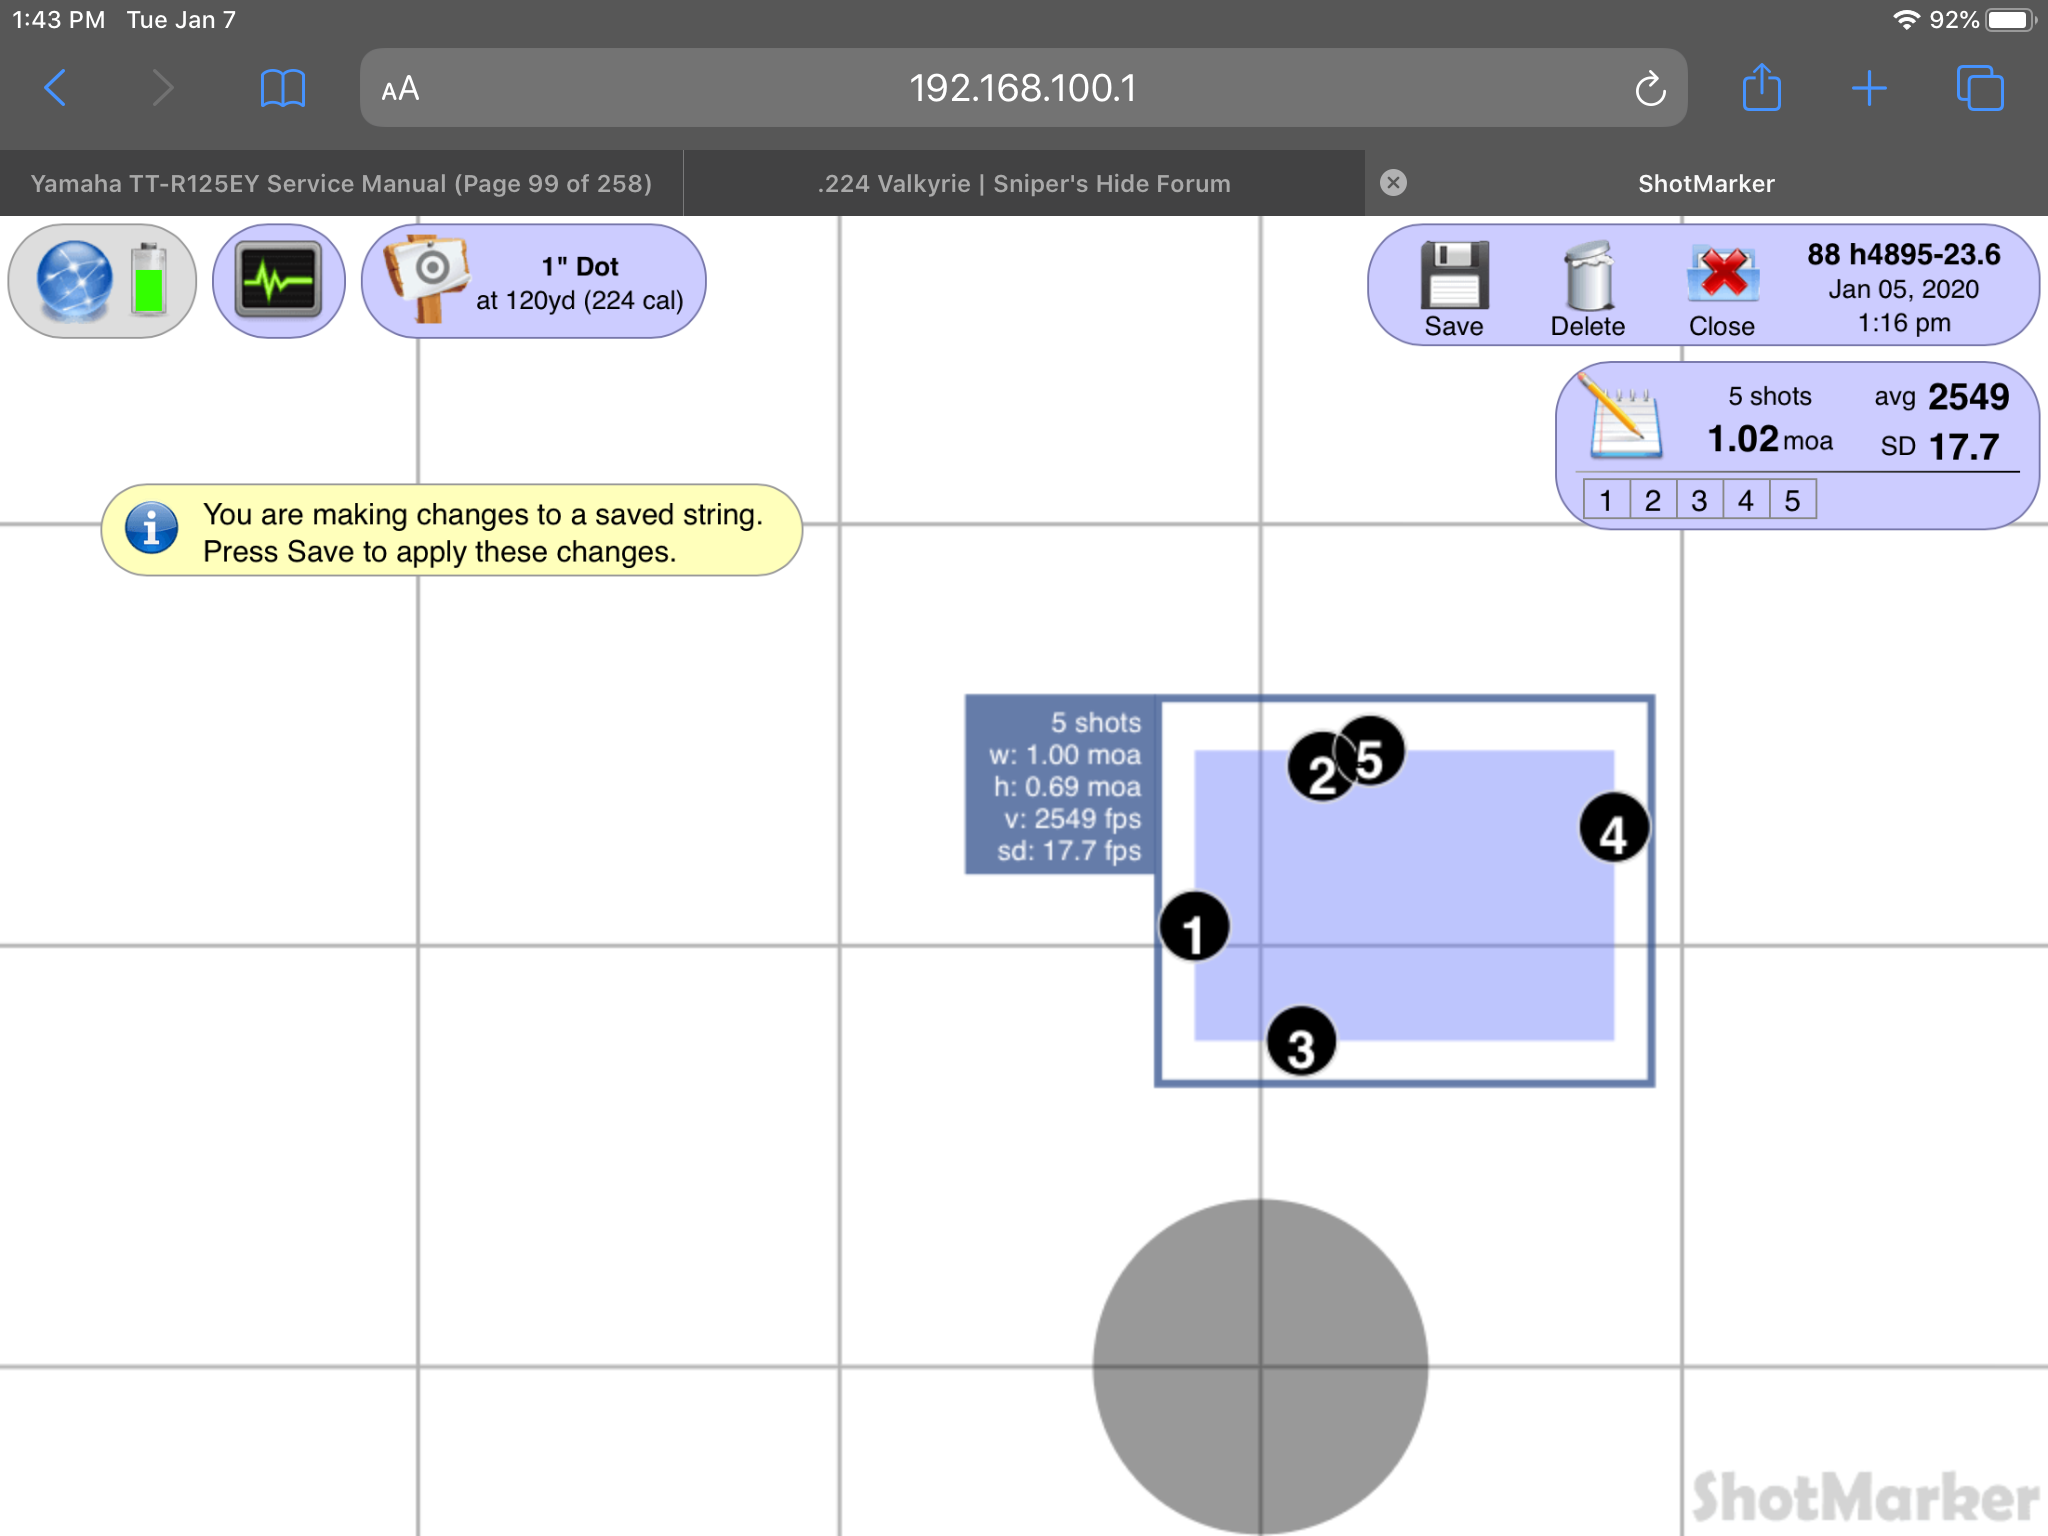
Task: Close the string with red X icon
Action: tap(1721, 276)
